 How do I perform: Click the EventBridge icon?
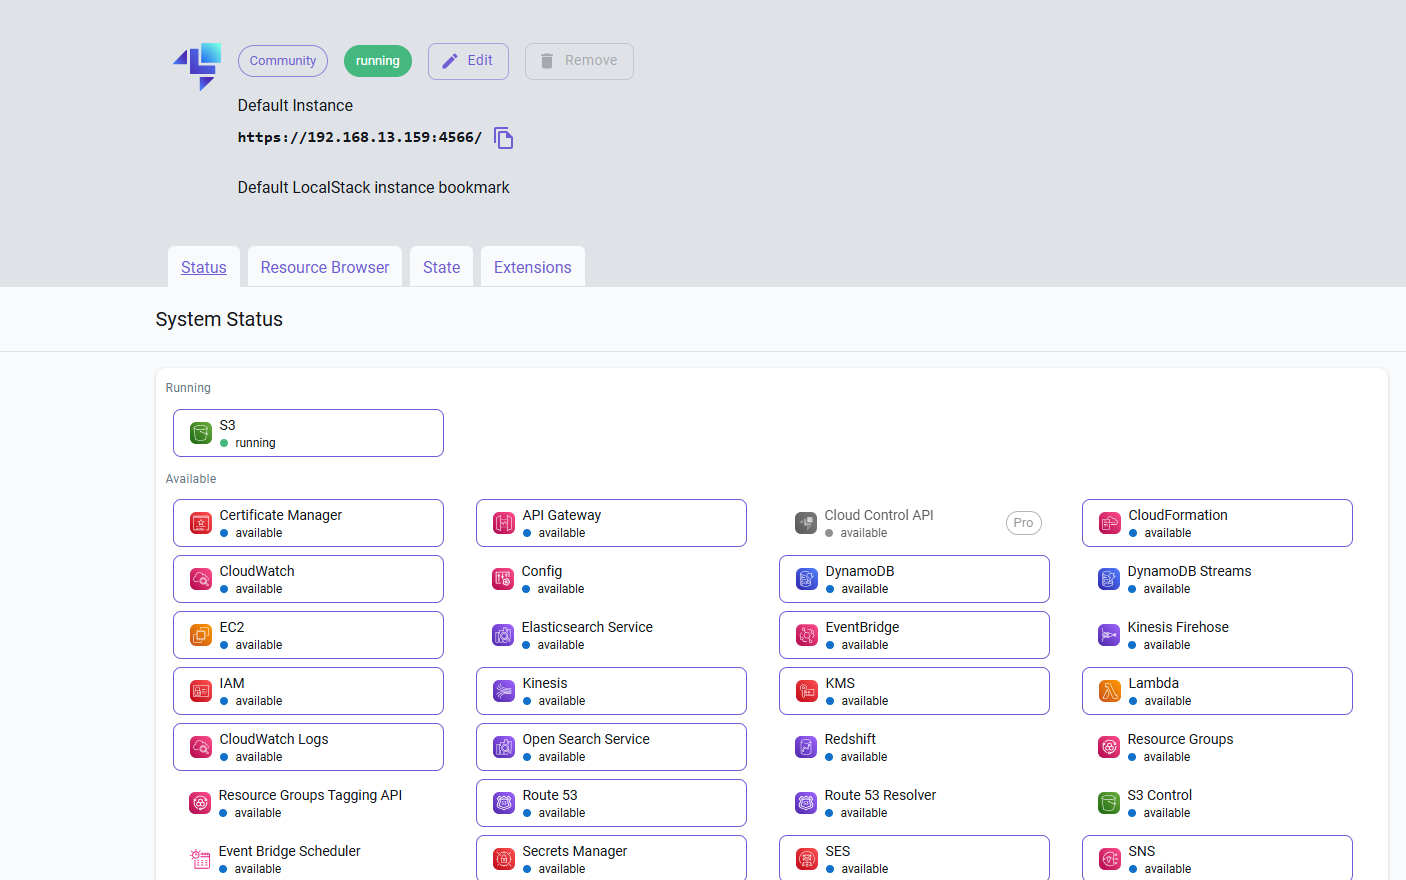click(x=807, y=635)
